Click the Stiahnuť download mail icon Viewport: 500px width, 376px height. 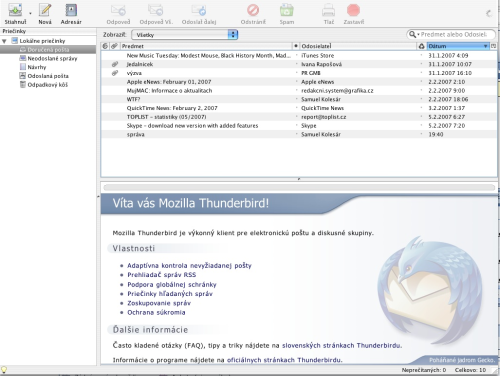[x=15, y=10]
